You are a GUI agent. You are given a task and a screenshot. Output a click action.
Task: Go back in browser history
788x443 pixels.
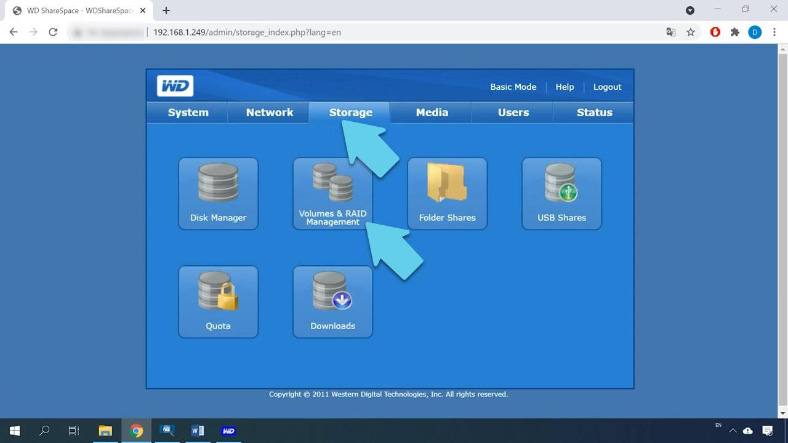(x=14, y=32)
